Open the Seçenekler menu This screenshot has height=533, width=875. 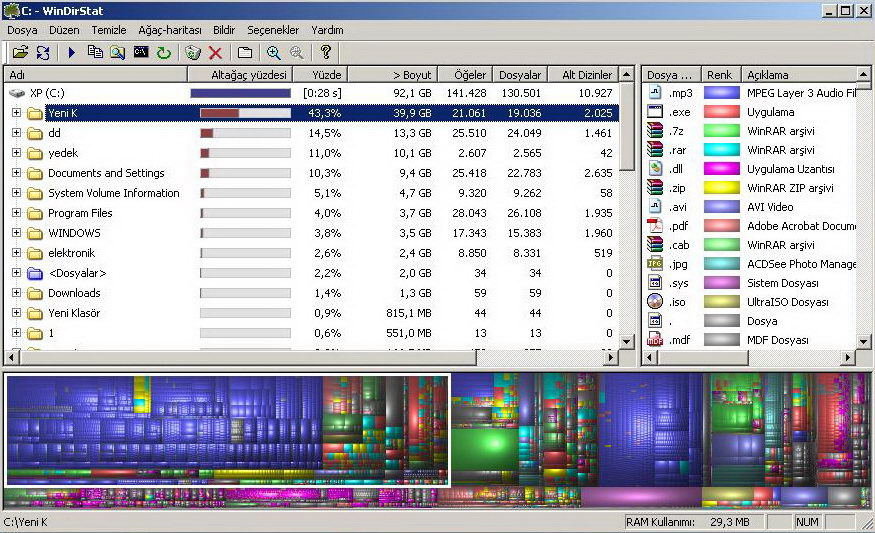(x=273, y=30)
